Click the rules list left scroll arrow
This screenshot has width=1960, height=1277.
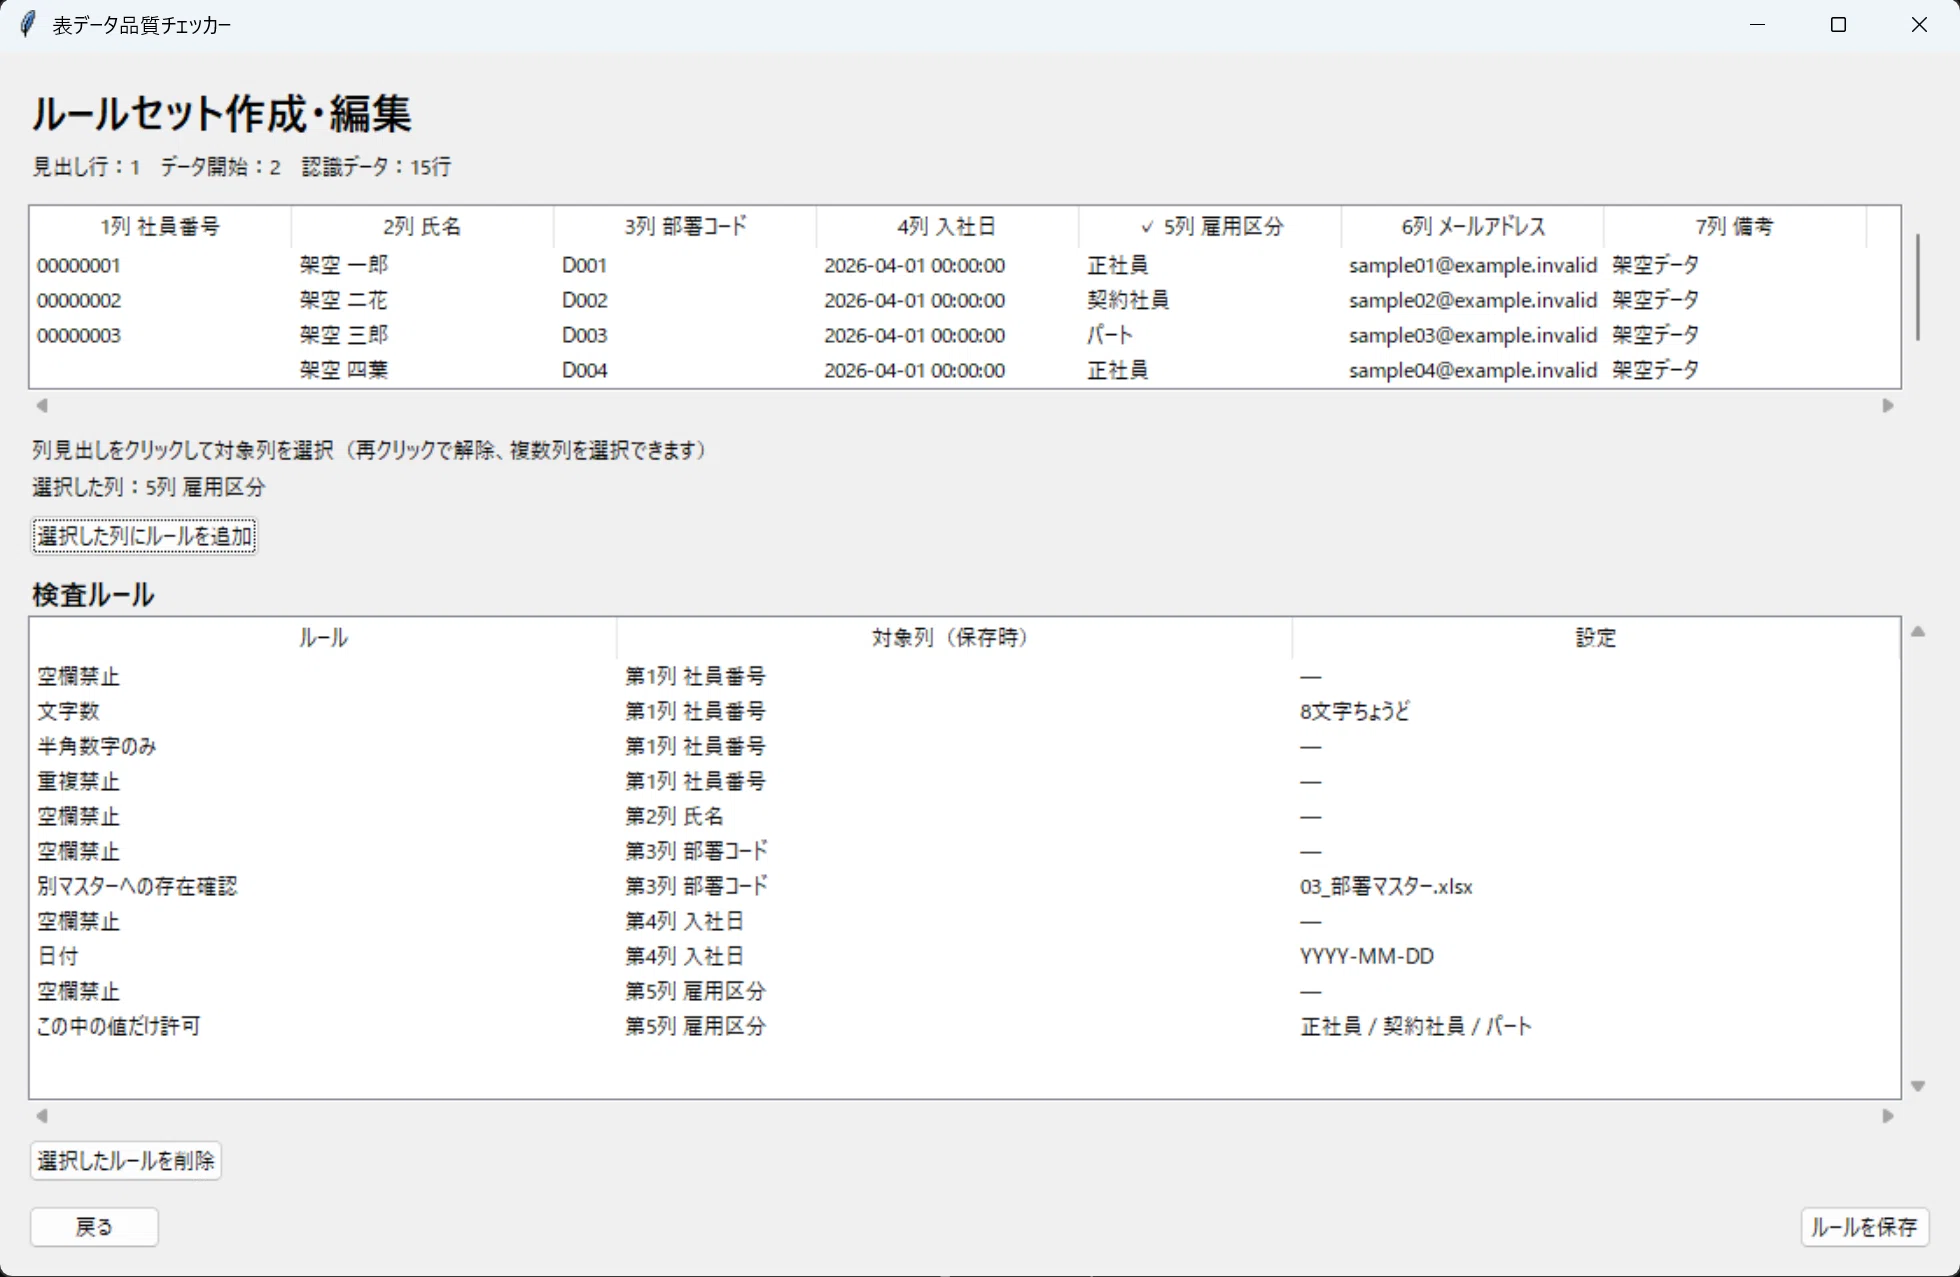pos(41,1116)
